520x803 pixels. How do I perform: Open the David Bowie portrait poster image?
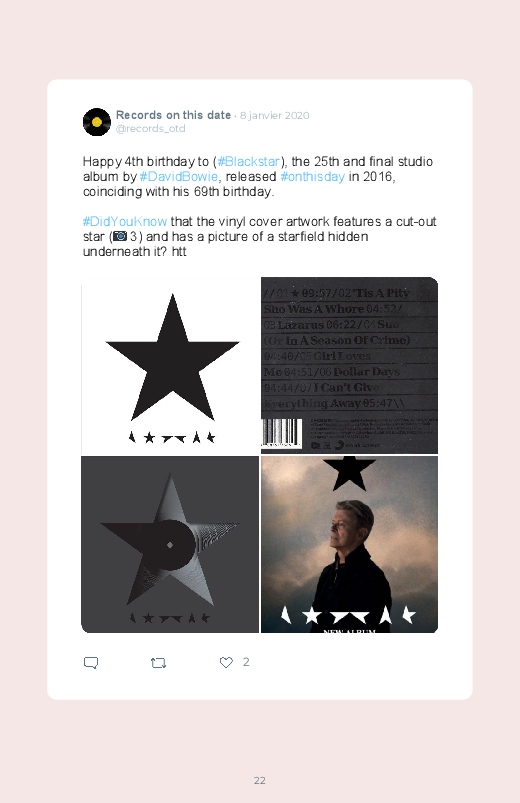pos(349,544)
